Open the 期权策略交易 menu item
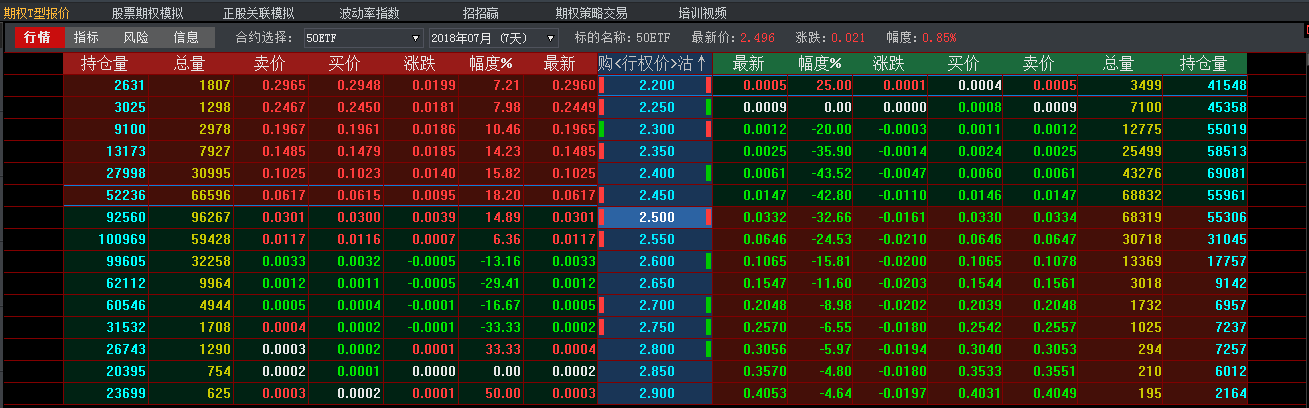This screenshot has width=1309, height=408. 591,13
